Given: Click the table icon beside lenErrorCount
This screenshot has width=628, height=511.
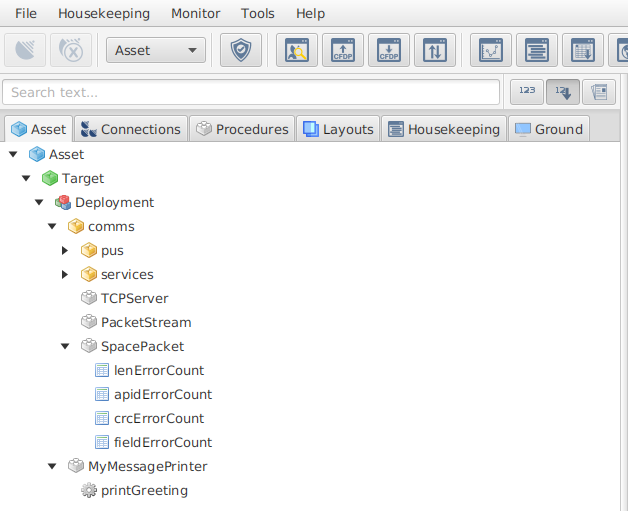Looking at the screenshot, I should tap(102, 370).
